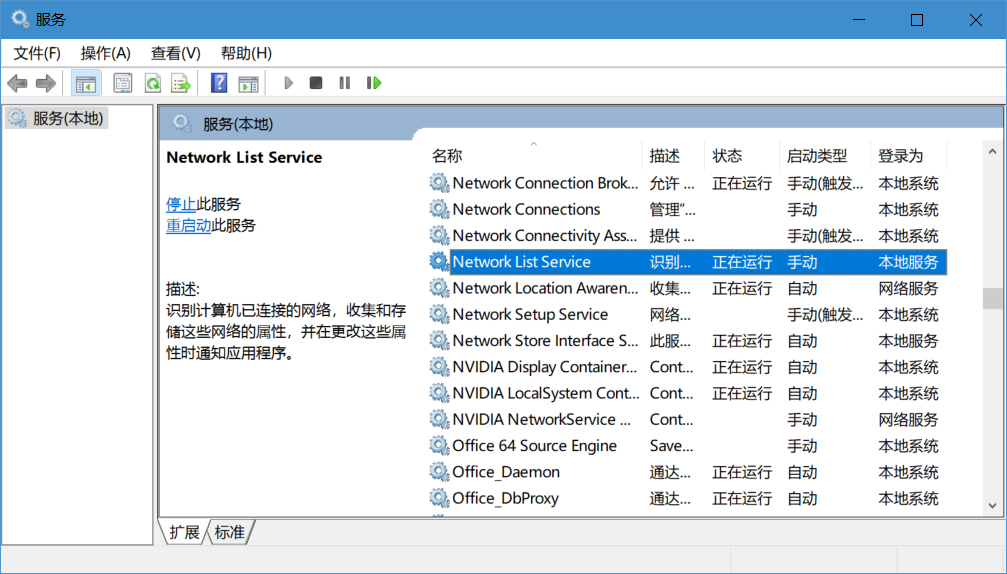Click the Back arrow in toolbar
Image resolution: width=1007 pixels, height=574 pixels.
coord(17,83)
